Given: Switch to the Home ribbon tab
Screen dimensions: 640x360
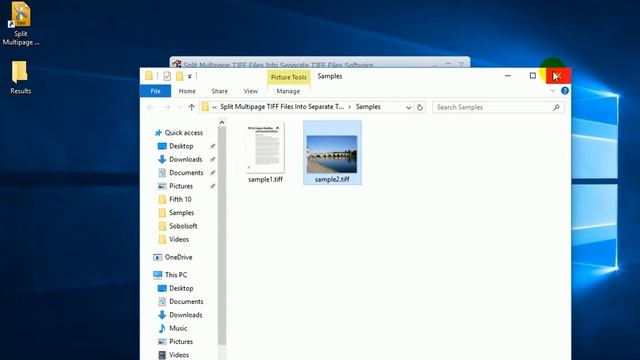Looking at the screenshot, I should (187, 91).
